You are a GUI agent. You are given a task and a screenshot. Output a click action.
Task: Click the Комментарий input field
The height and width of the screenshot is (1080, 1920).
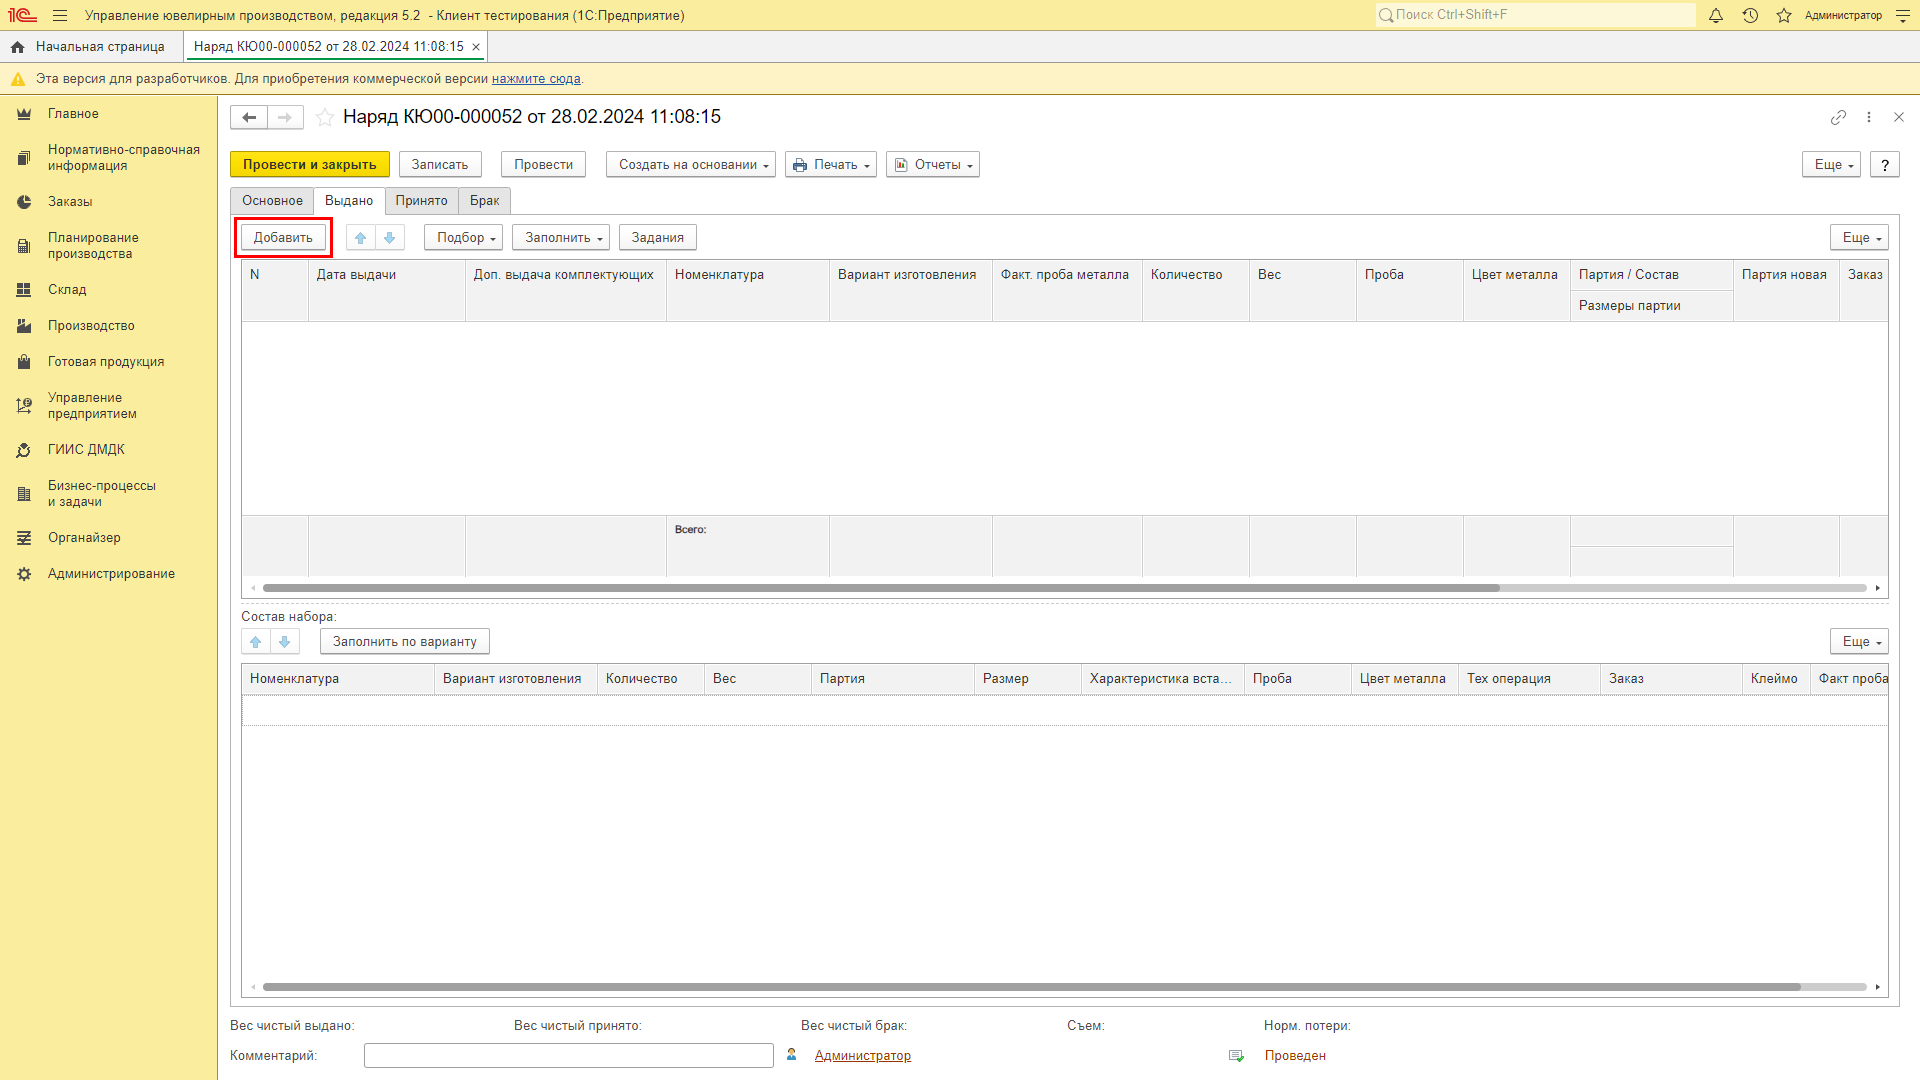[569, 1056]
